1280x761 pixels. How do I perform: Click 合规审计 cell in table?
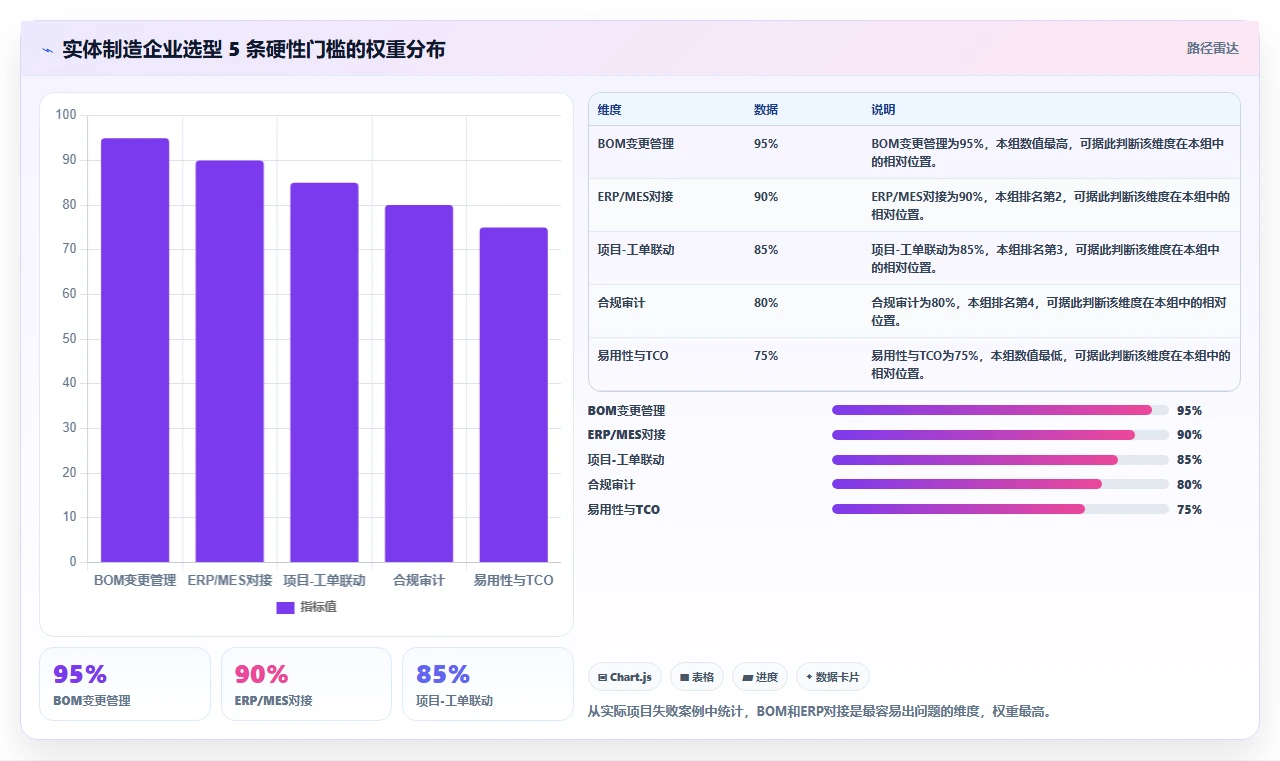pos(622,303)
